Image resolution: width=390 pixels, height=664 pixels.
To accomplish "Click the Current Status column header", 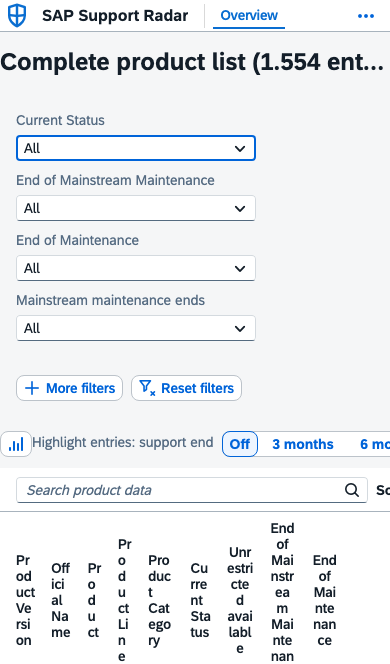I will (x=199, y=600).
